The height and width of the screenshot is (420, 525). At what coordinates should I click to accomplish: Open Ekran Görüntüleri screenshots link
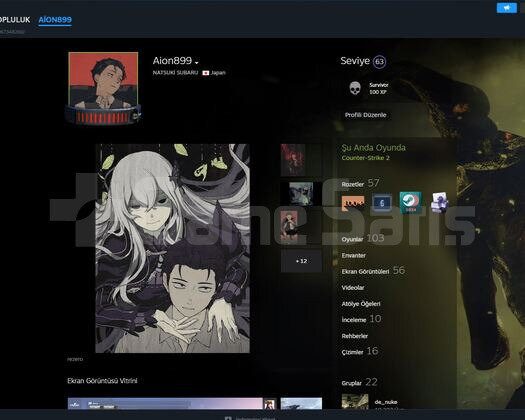pyautogui.click(x=365, y=271)
